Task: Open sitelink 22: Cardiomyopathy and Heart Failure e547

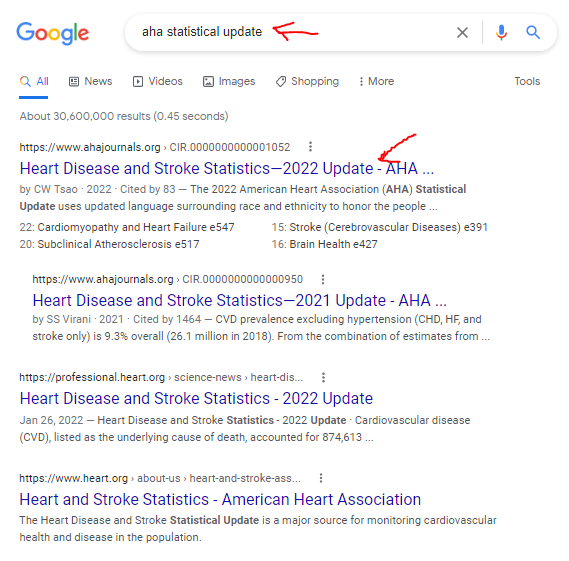Action: tap(127, 227)
